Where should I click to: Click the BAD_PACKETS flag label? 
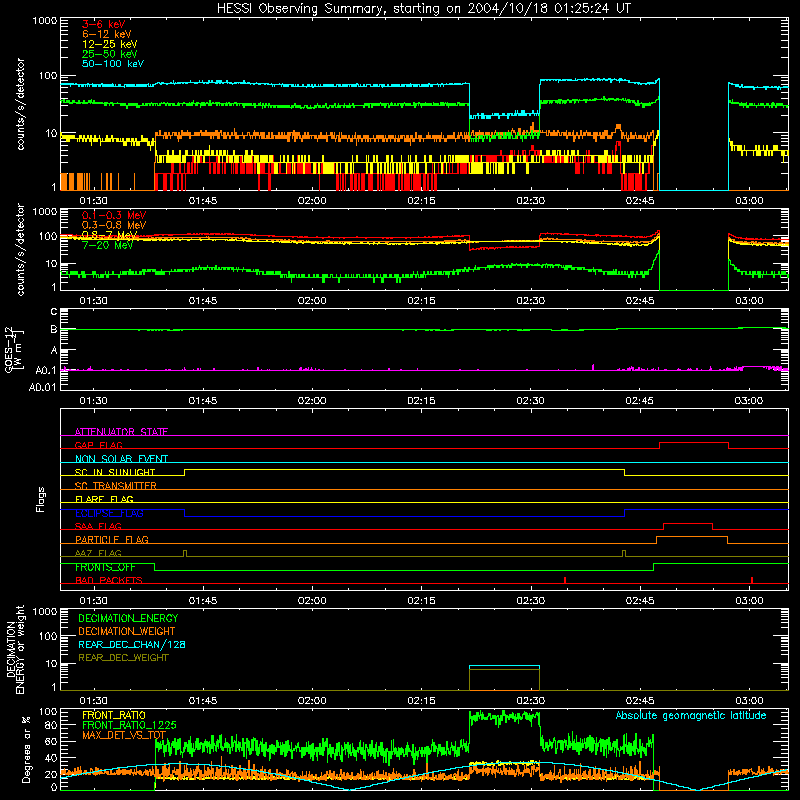109,580
